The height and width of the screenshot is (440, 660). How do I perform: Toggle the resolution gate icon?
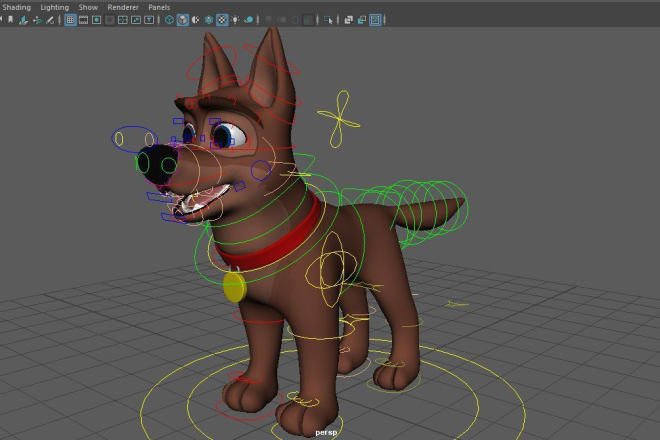[x=96, y=19]
